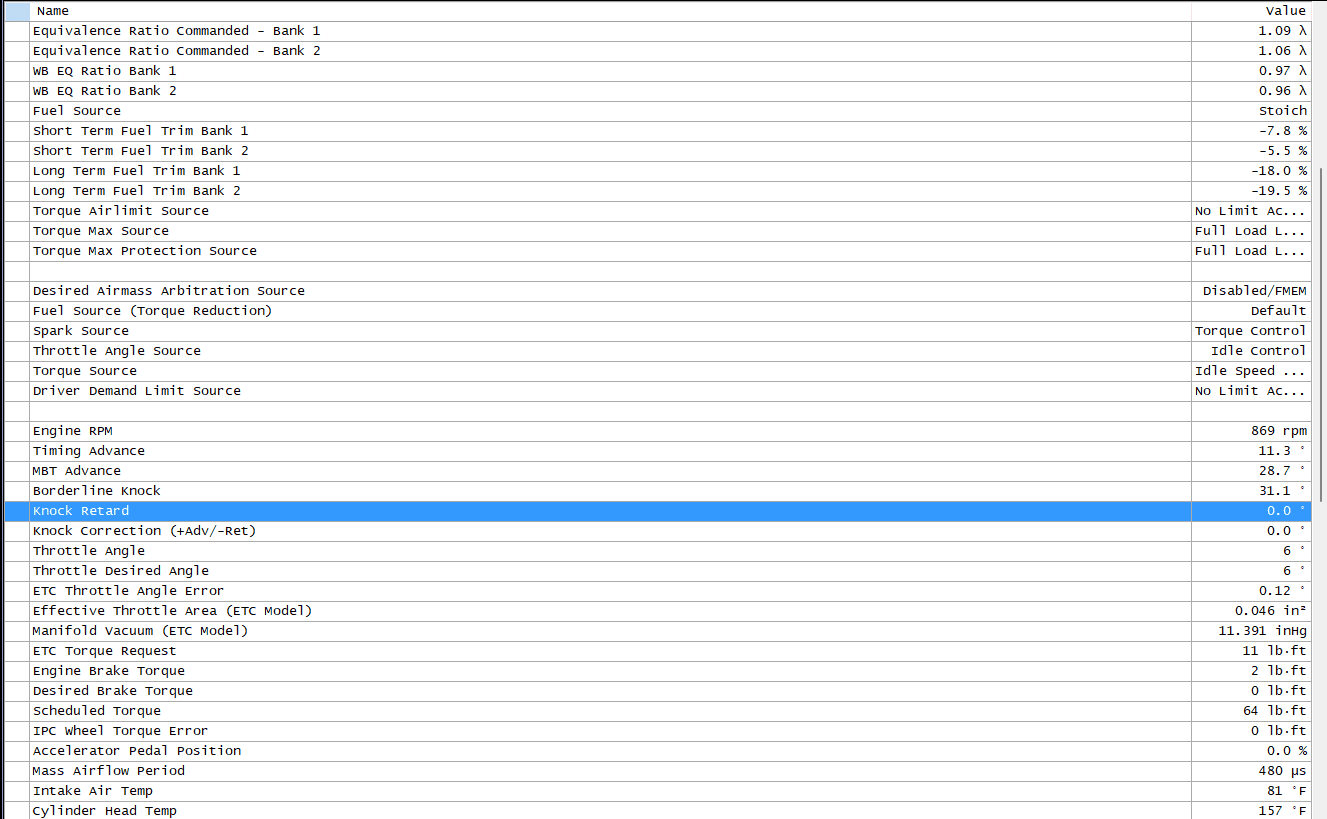Select Desired Airmass Arbitration Source row
1327x819 pixels.
coord(658,291)
